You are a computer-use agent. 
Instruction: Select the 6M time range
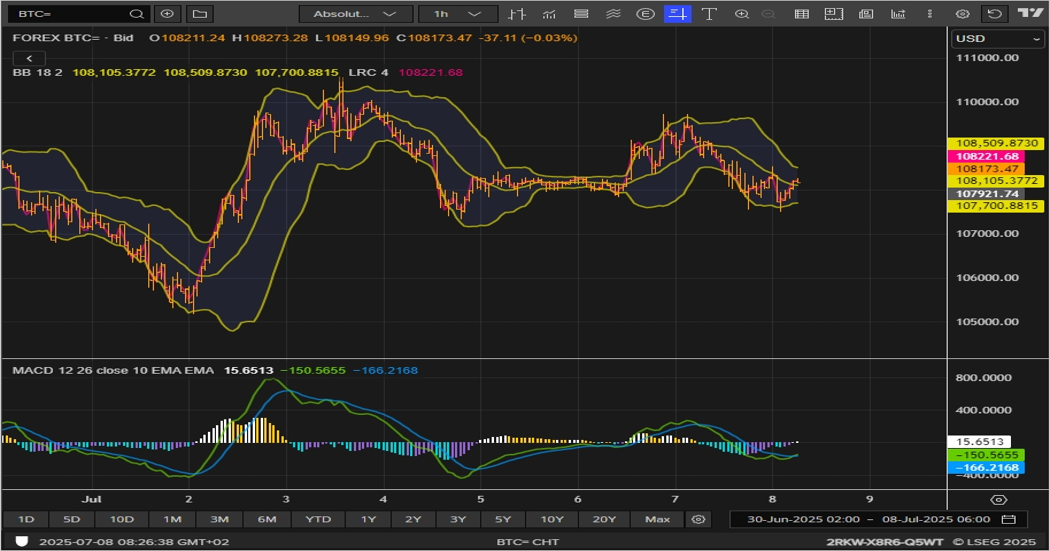267,519
